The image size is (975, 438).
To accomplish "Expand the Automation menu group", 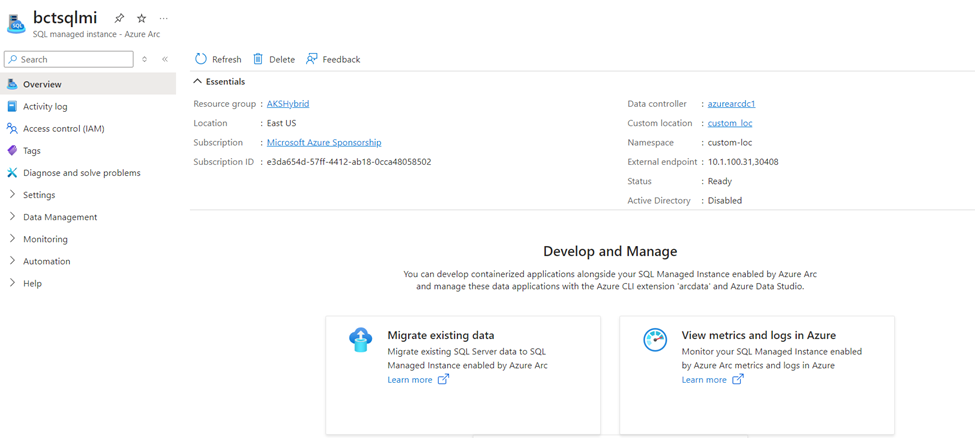I will 12,261.
